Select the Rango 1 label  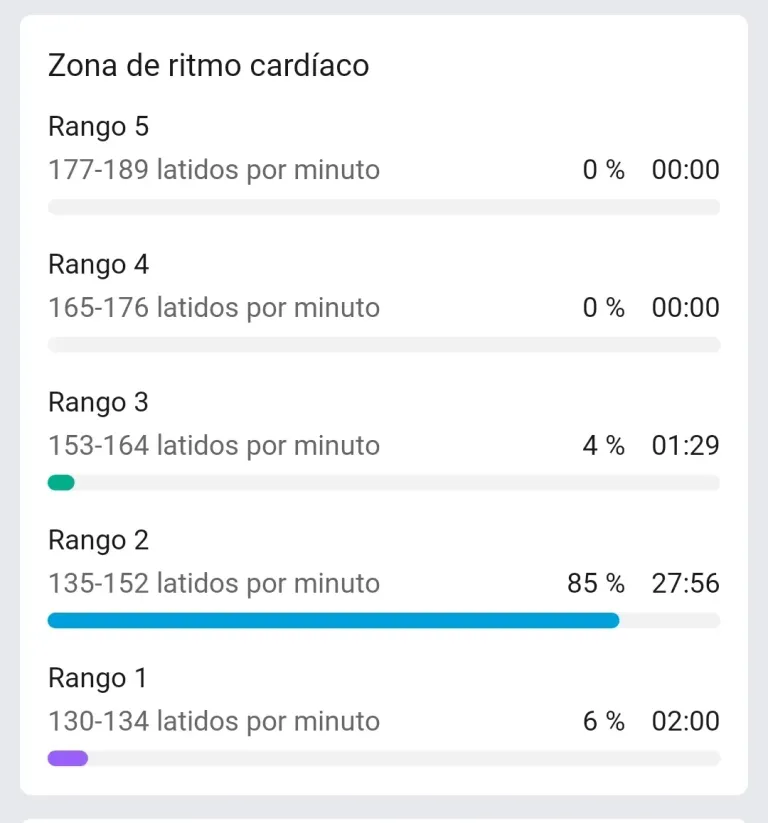[x=98, y=678]
